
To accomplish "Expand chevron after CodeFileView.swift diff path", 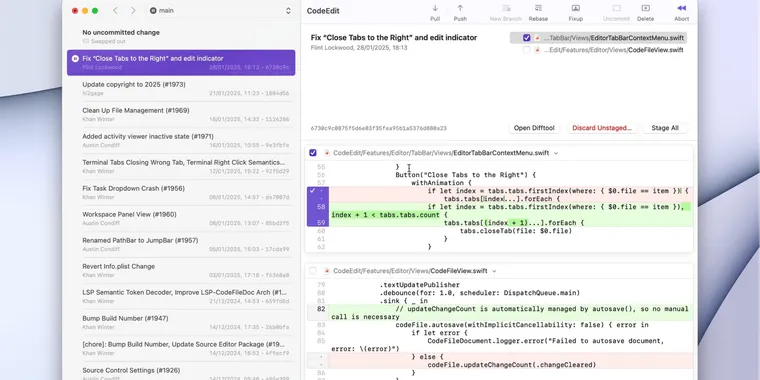I will [x=494, y=271].
